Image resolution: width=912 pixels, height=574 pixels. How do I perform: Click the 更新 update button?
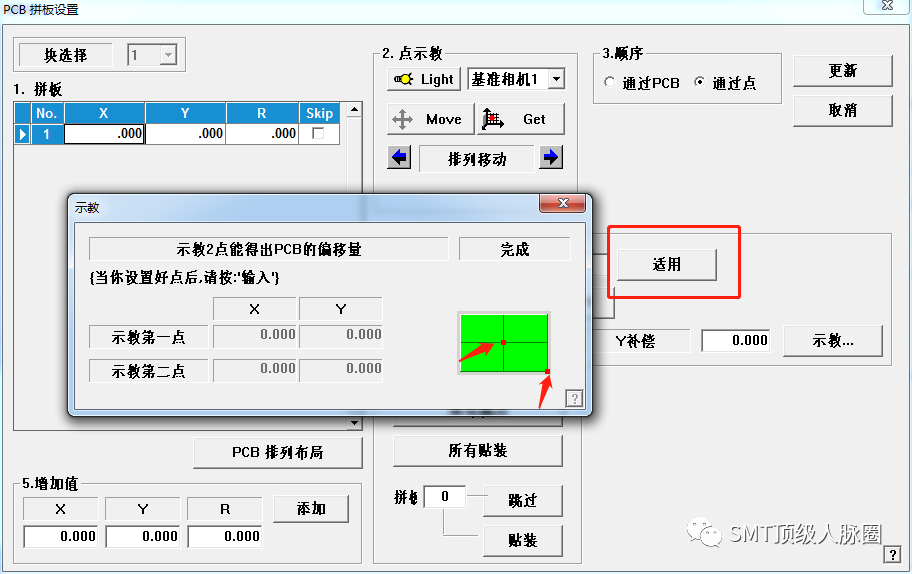click(x=842, y=71)
